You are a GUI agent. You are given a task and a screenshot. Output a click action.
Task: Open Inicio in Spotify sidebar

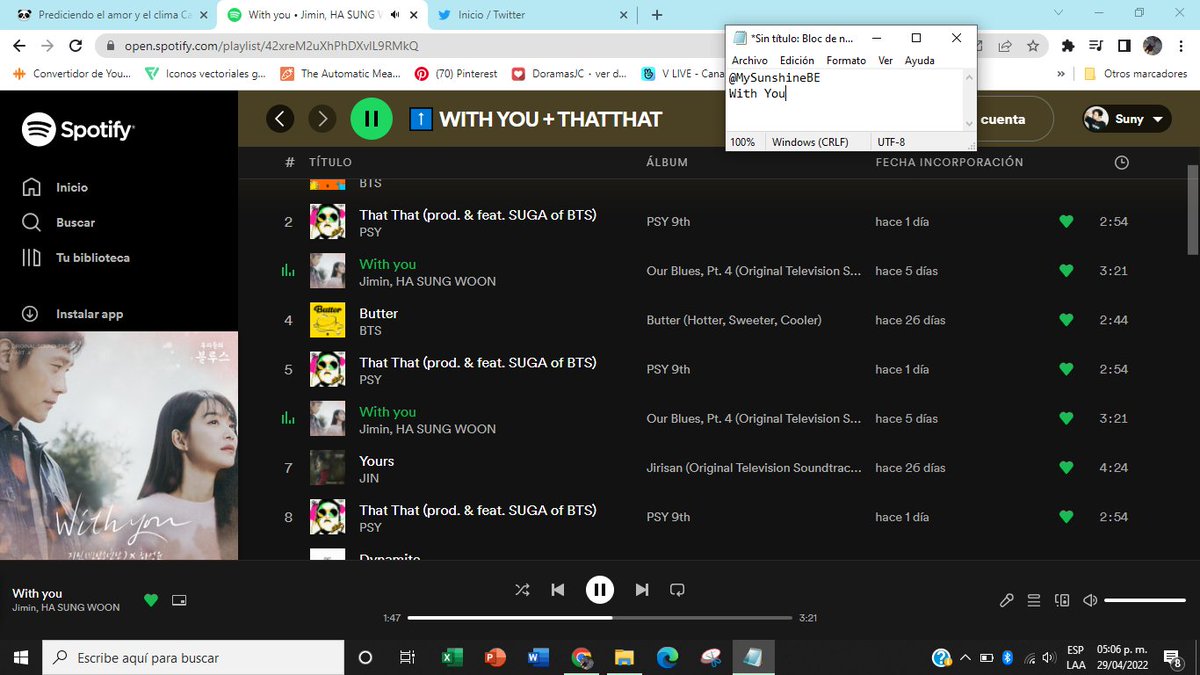click(55, 187)
